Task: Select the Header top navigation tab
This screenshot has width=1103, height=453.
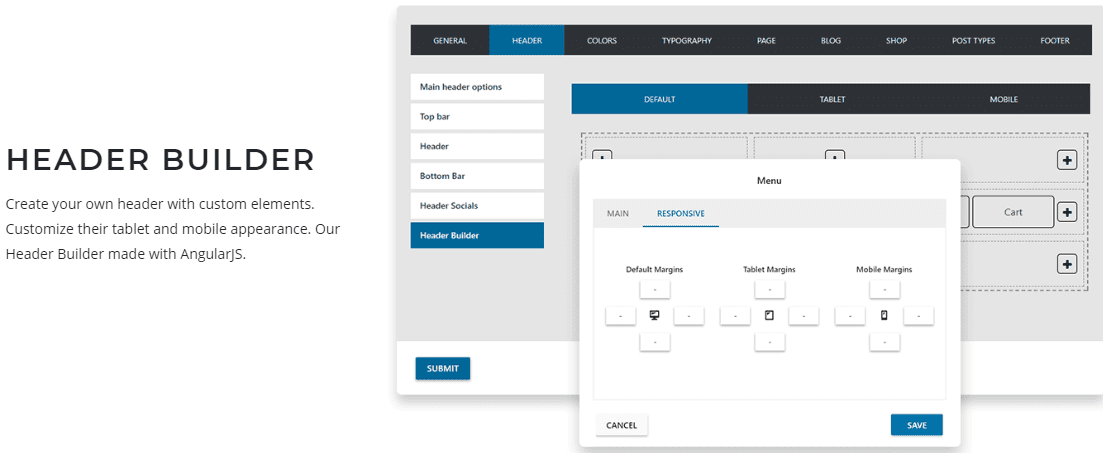Action: [x=527, y=41]
